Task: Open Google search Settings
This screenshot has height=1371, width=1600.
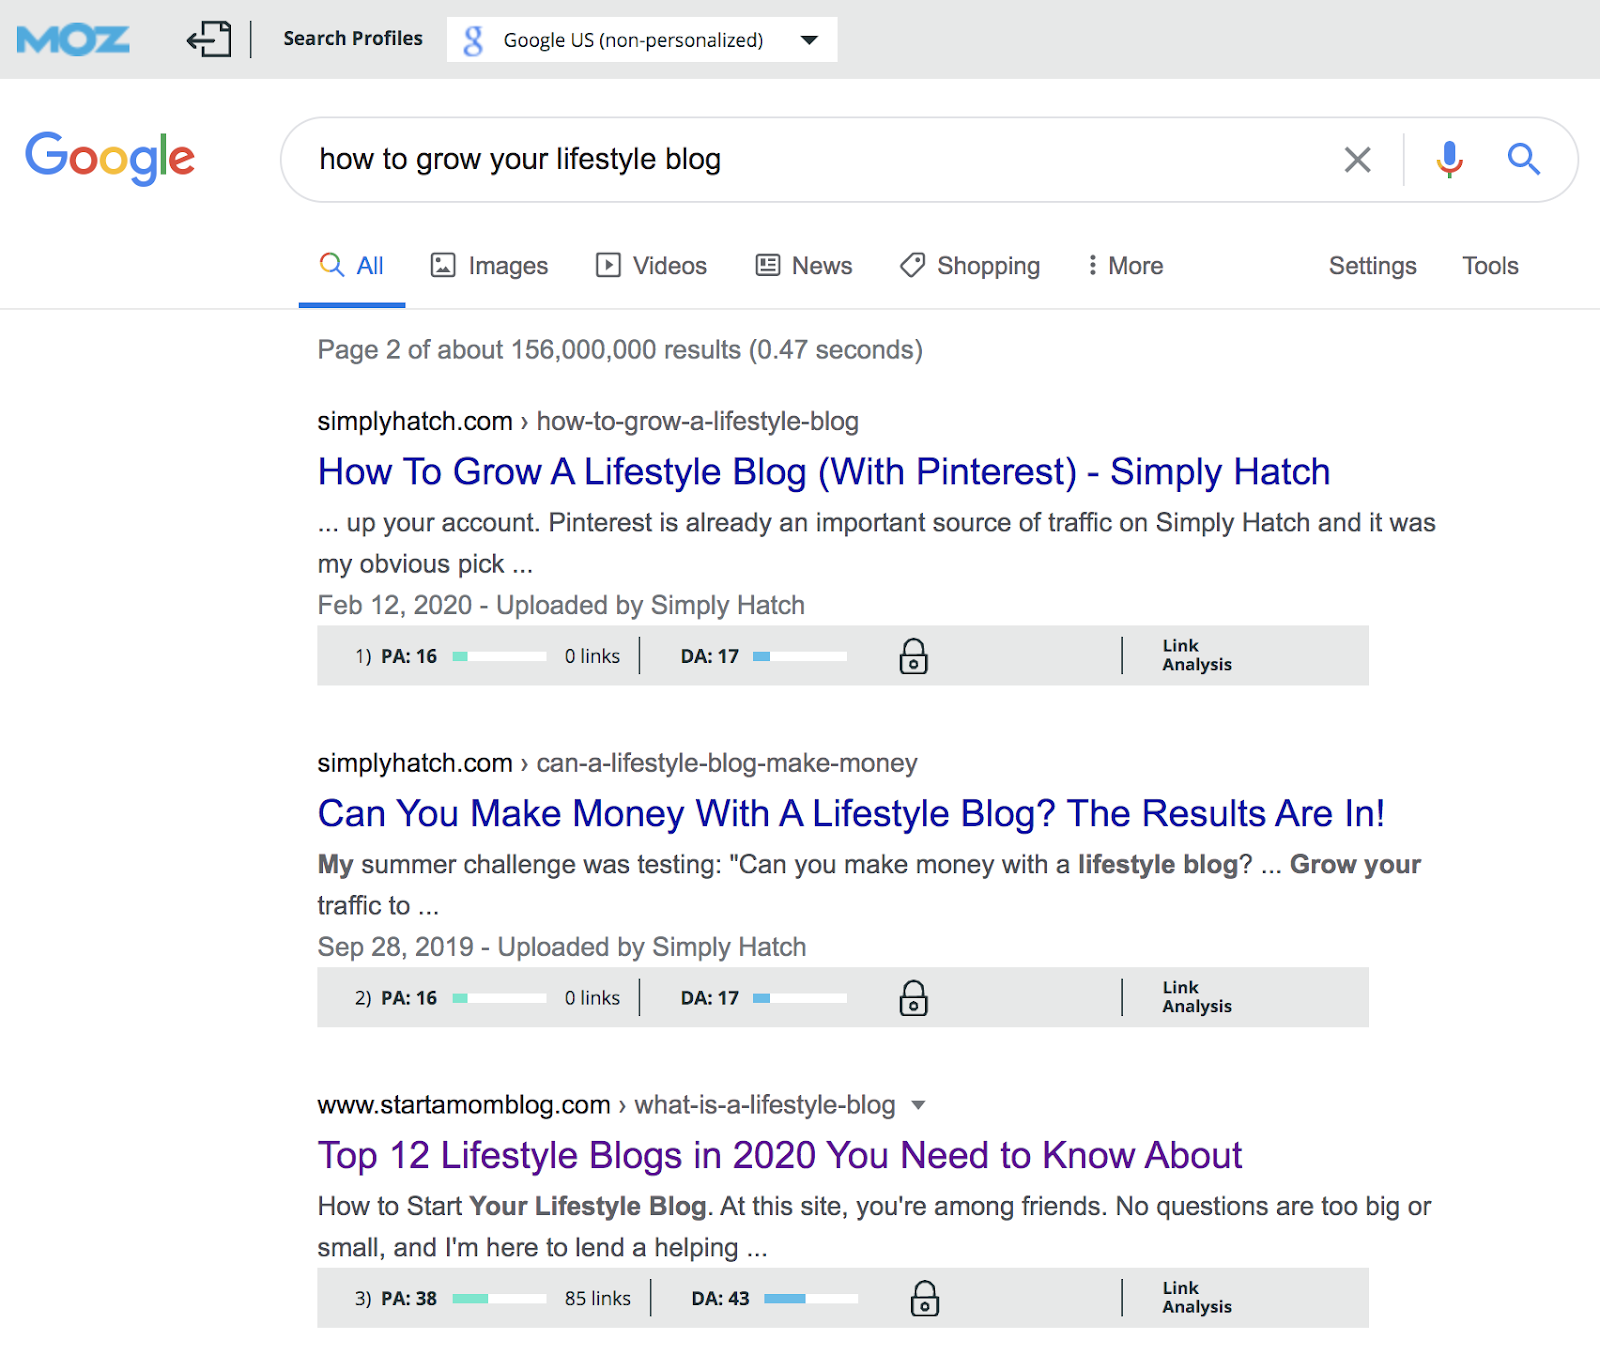Action: pos(1372,266)
